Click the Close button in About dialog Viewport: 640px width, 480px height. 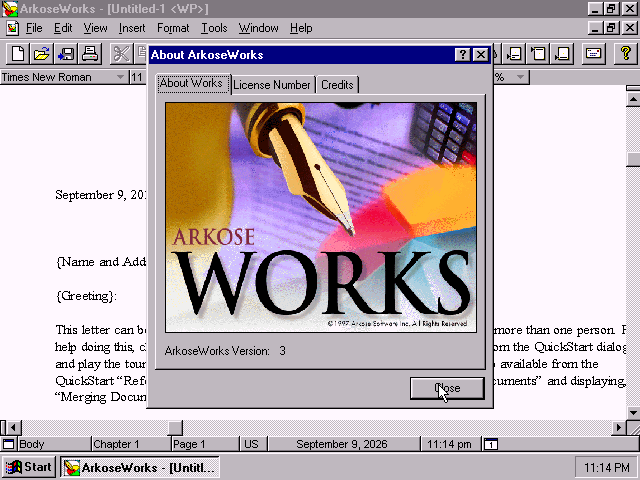point(447,388)
